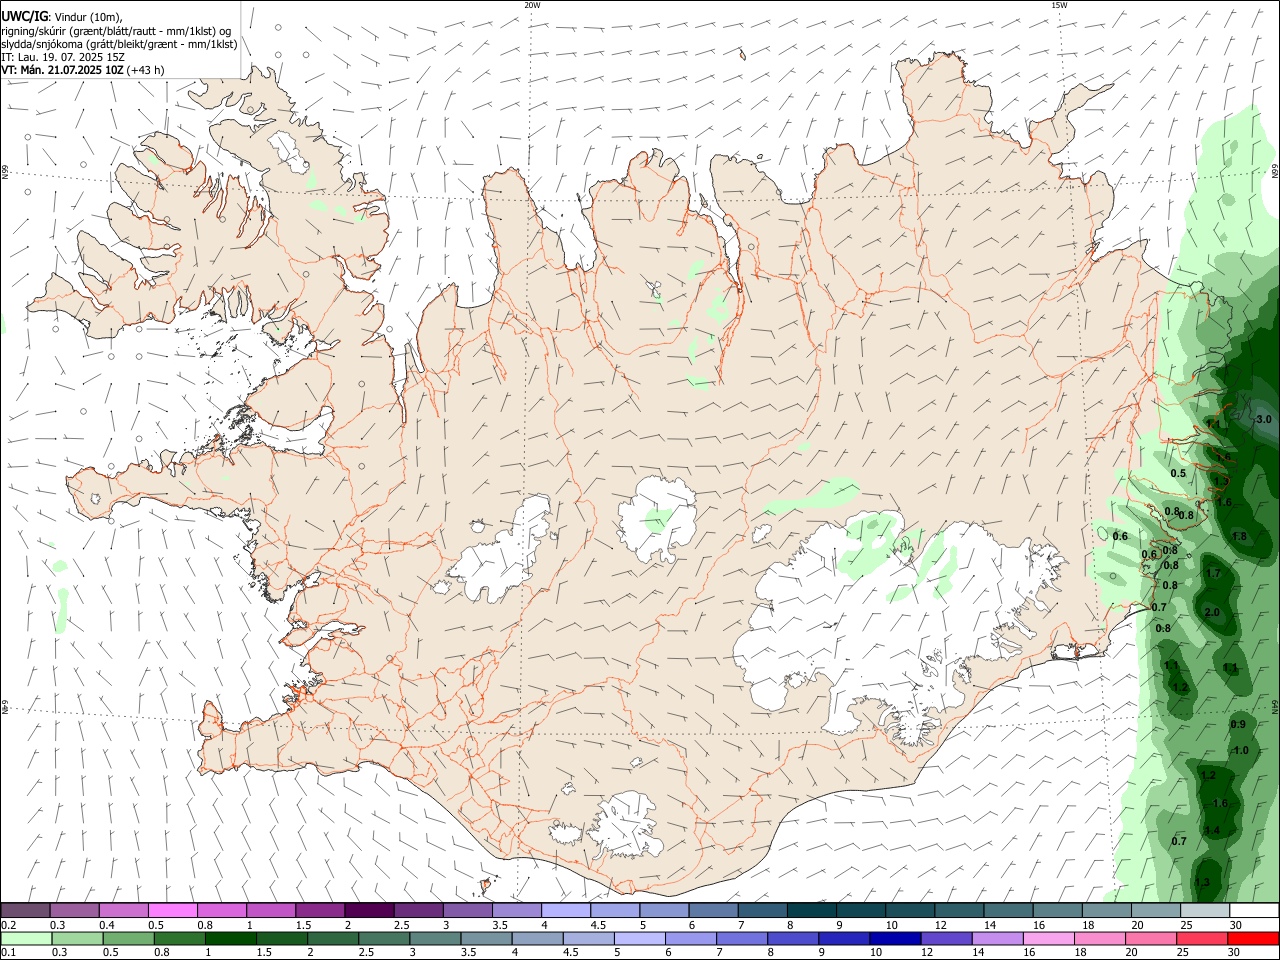Viewport: 1280px width, 960px height.
Task: Click the 12 label under the lower legend
Action: click(927, 952)
